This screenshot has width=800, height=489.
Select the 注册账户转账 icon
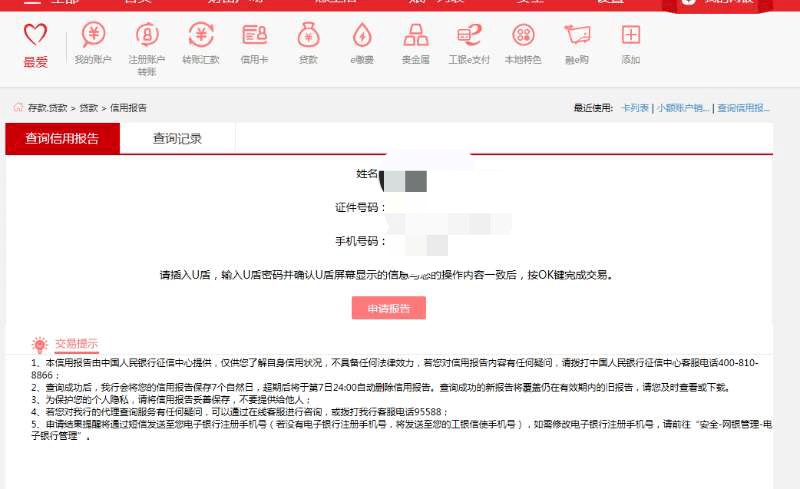coord(147,35)
